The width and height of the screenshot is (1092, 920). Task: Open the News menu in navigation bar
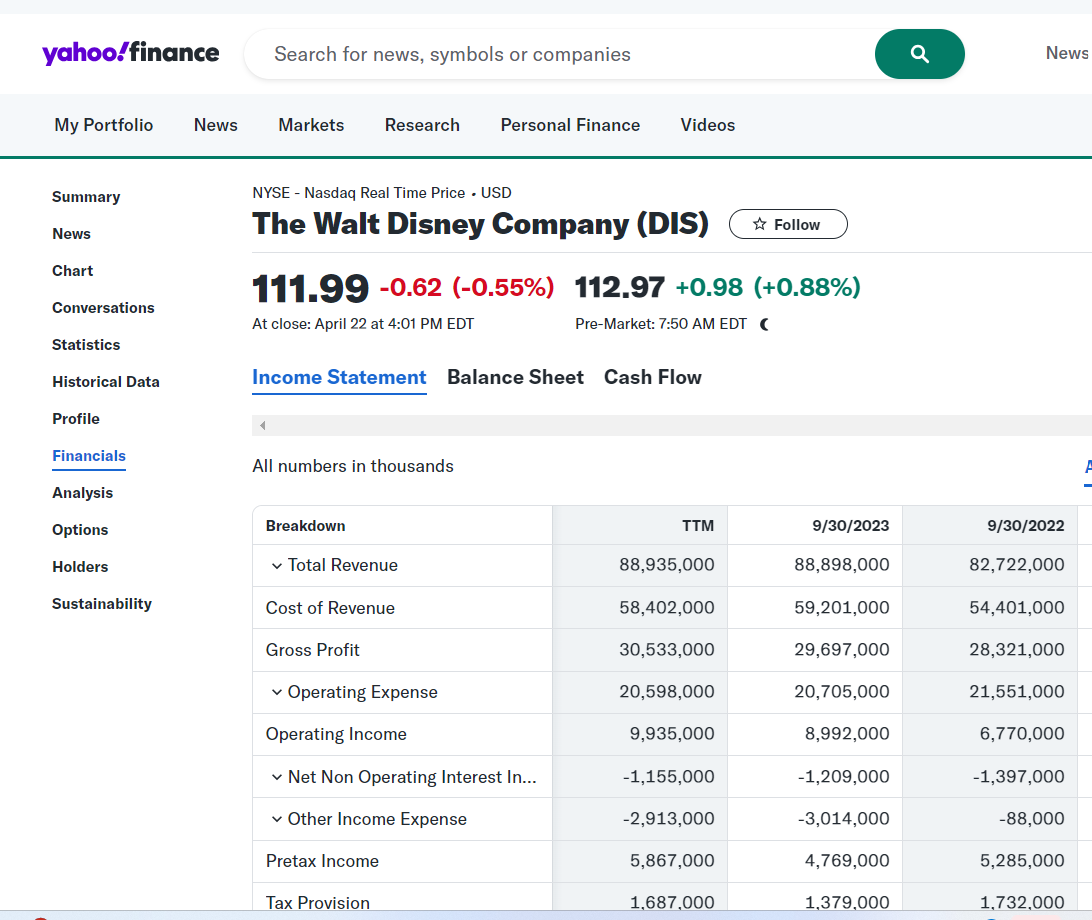[x=216, y=125]
